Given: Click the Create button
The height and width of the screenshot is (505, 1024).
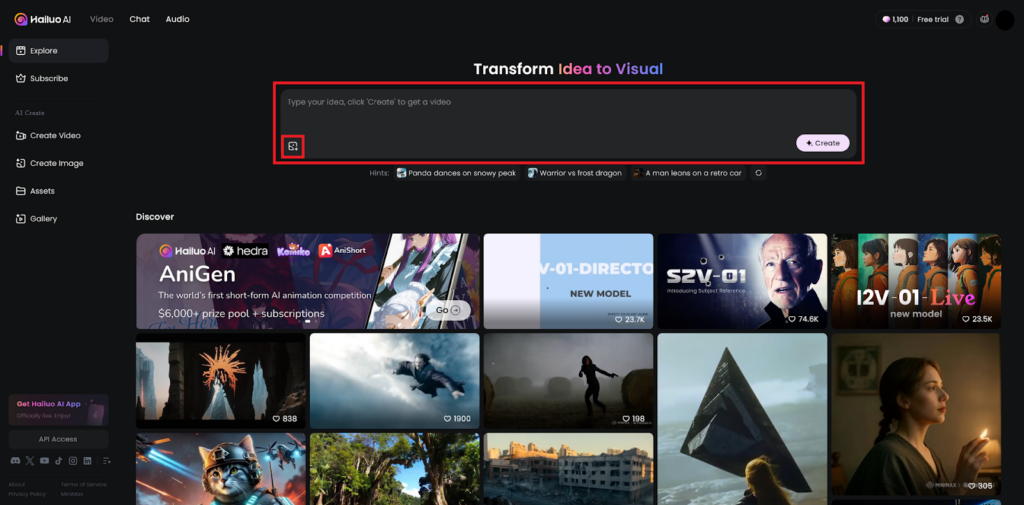Looking at the screenshot, I should click(x=823, y=143).
